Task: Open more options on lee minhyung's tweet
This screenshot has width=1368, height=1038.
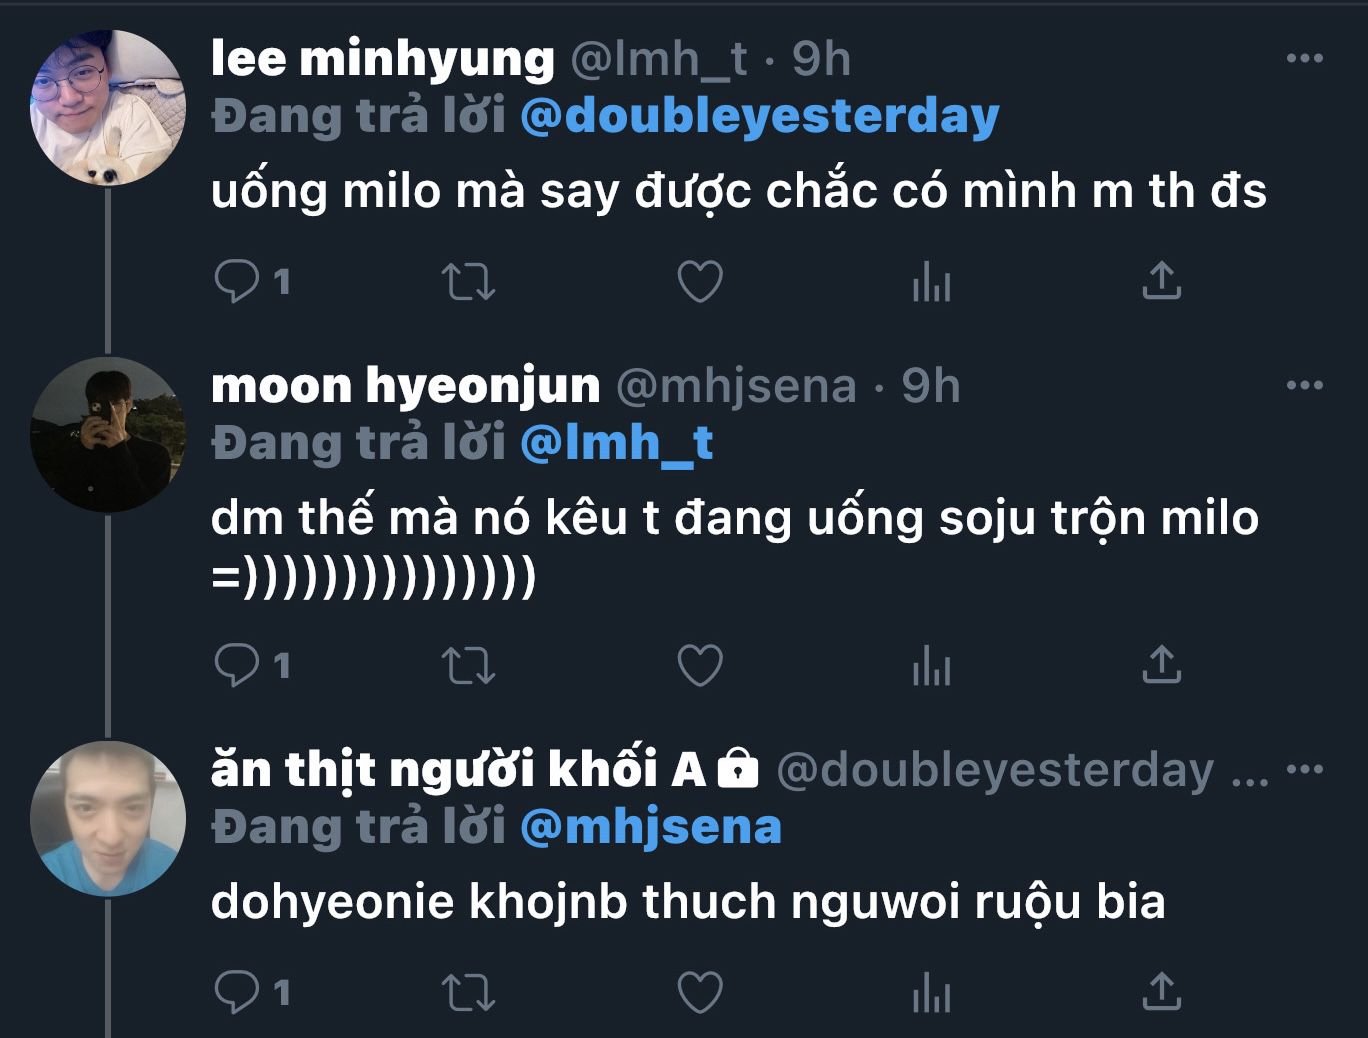Action: [x=1304, y=58]
